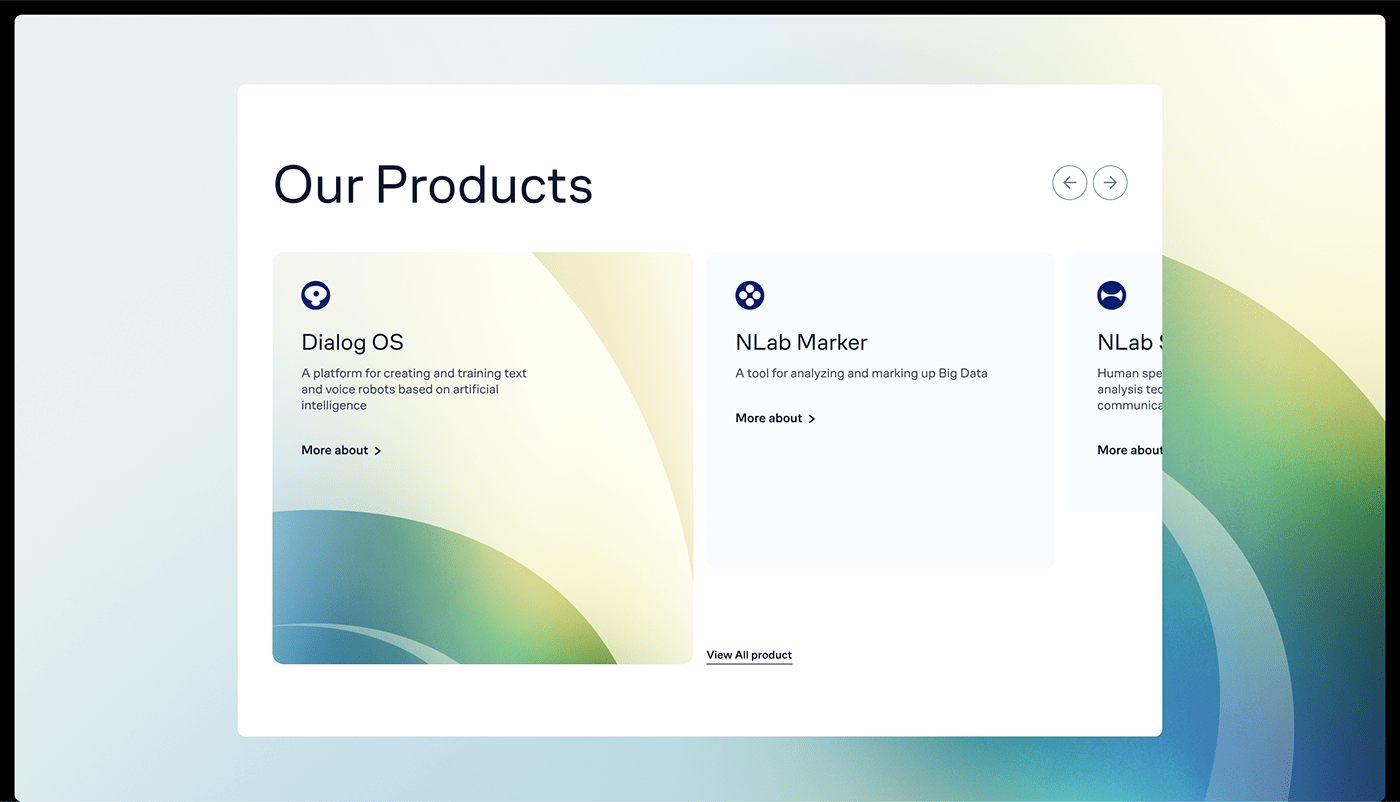
Task: Select the partially visible third product's logo icon
Action: point(1112,295)
